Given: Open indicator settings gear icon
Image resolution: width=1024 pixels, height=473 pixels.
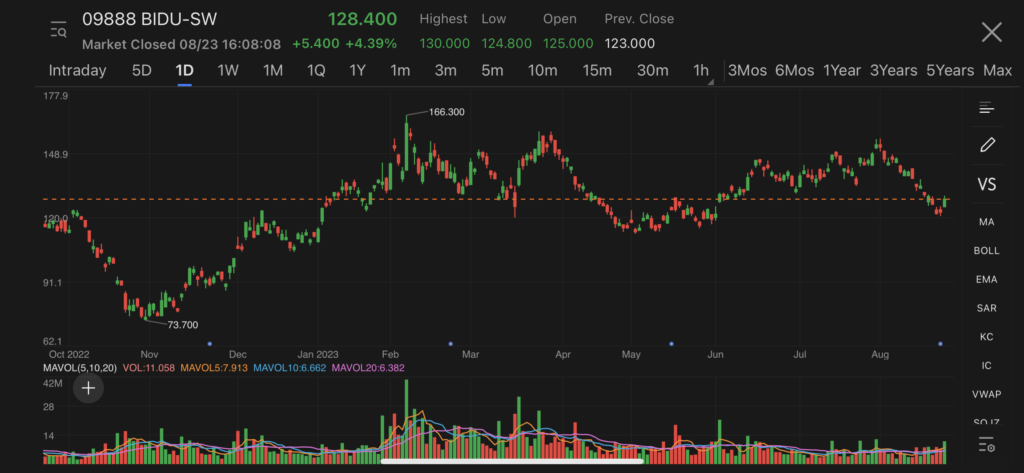Looking at the screenshot, I should 986,445.
